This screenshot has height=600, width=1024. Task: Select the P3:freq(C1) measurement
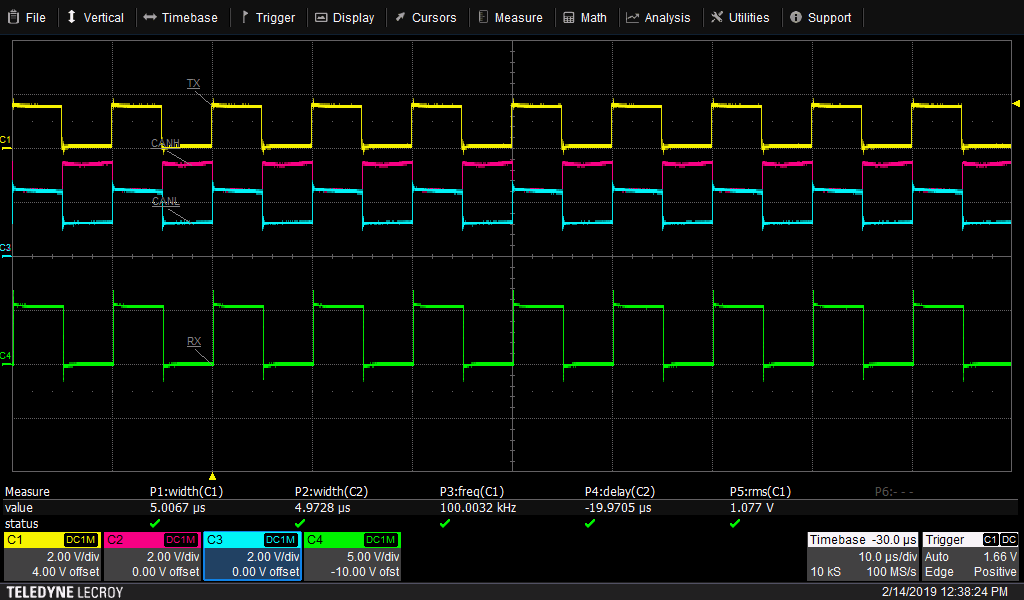coord(472,492)
